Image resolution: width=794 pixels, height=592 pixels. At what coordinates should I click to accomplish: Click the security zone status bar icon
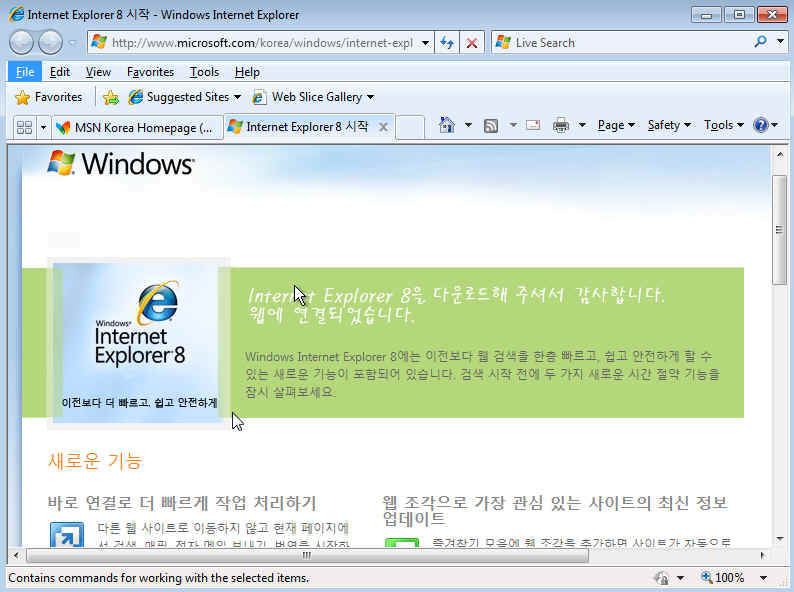pos(661,578)
